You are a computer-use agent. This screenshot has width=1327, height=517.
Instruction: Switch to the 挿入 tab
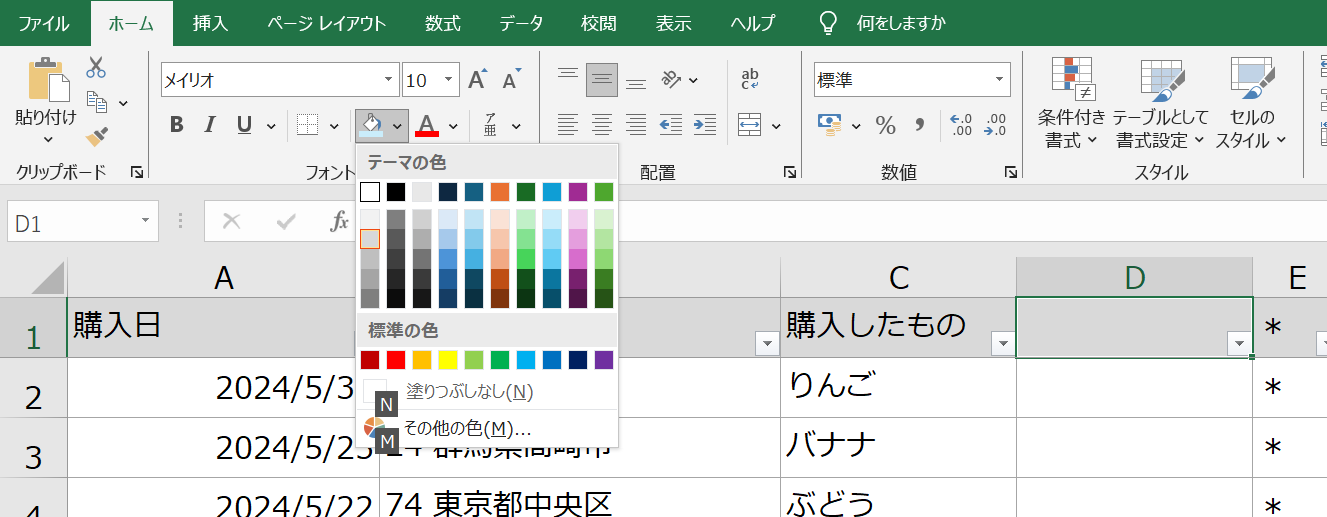coord(210,23)
